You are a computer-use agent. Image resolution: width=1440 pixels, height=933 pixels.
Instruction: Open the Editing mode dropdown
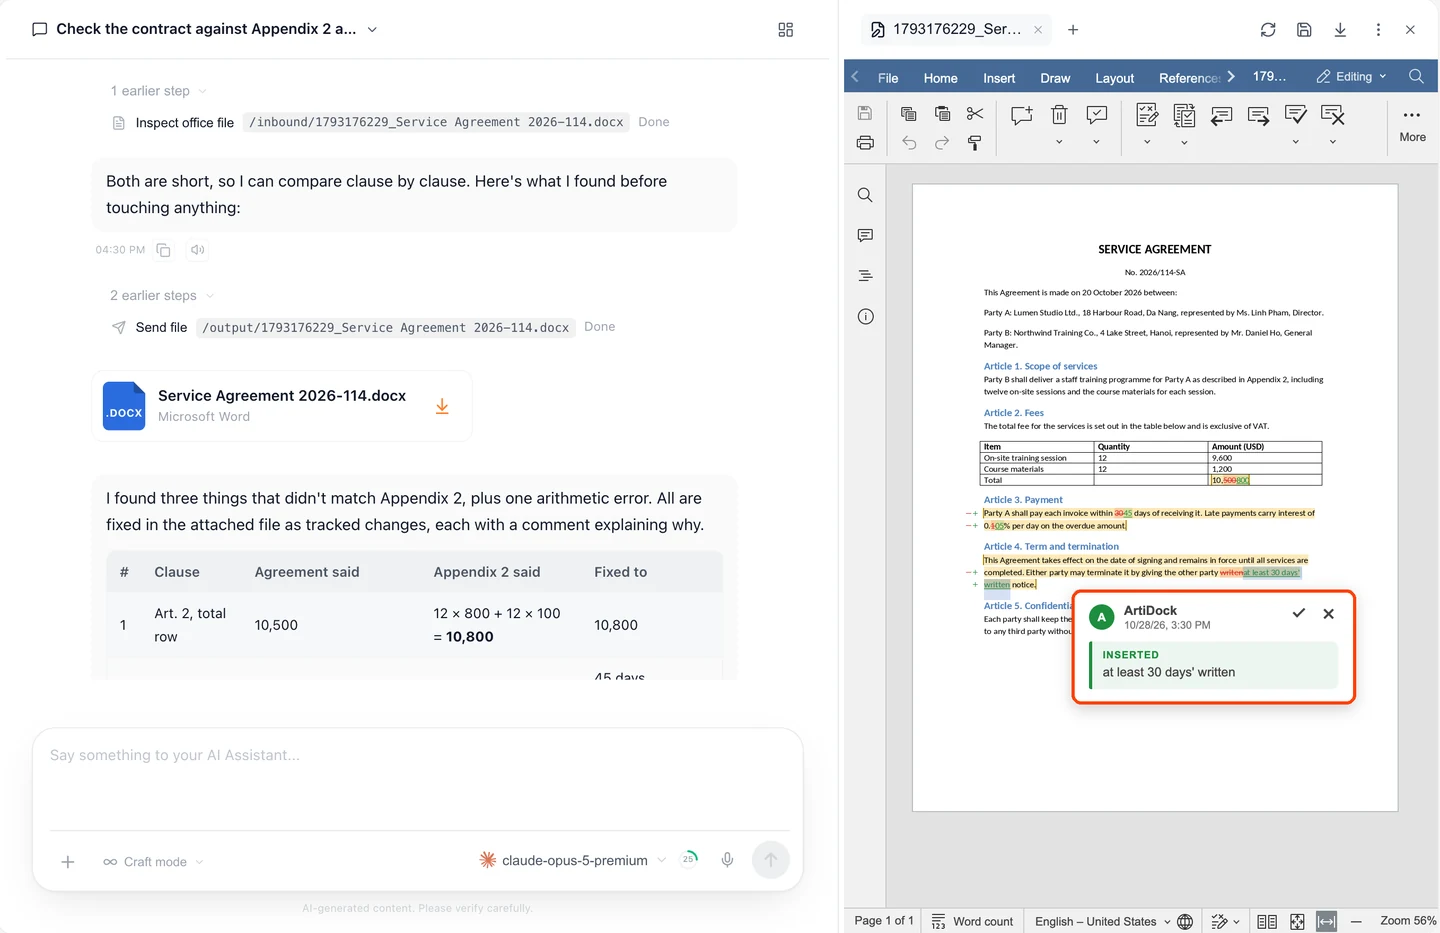pos(1351,77)
